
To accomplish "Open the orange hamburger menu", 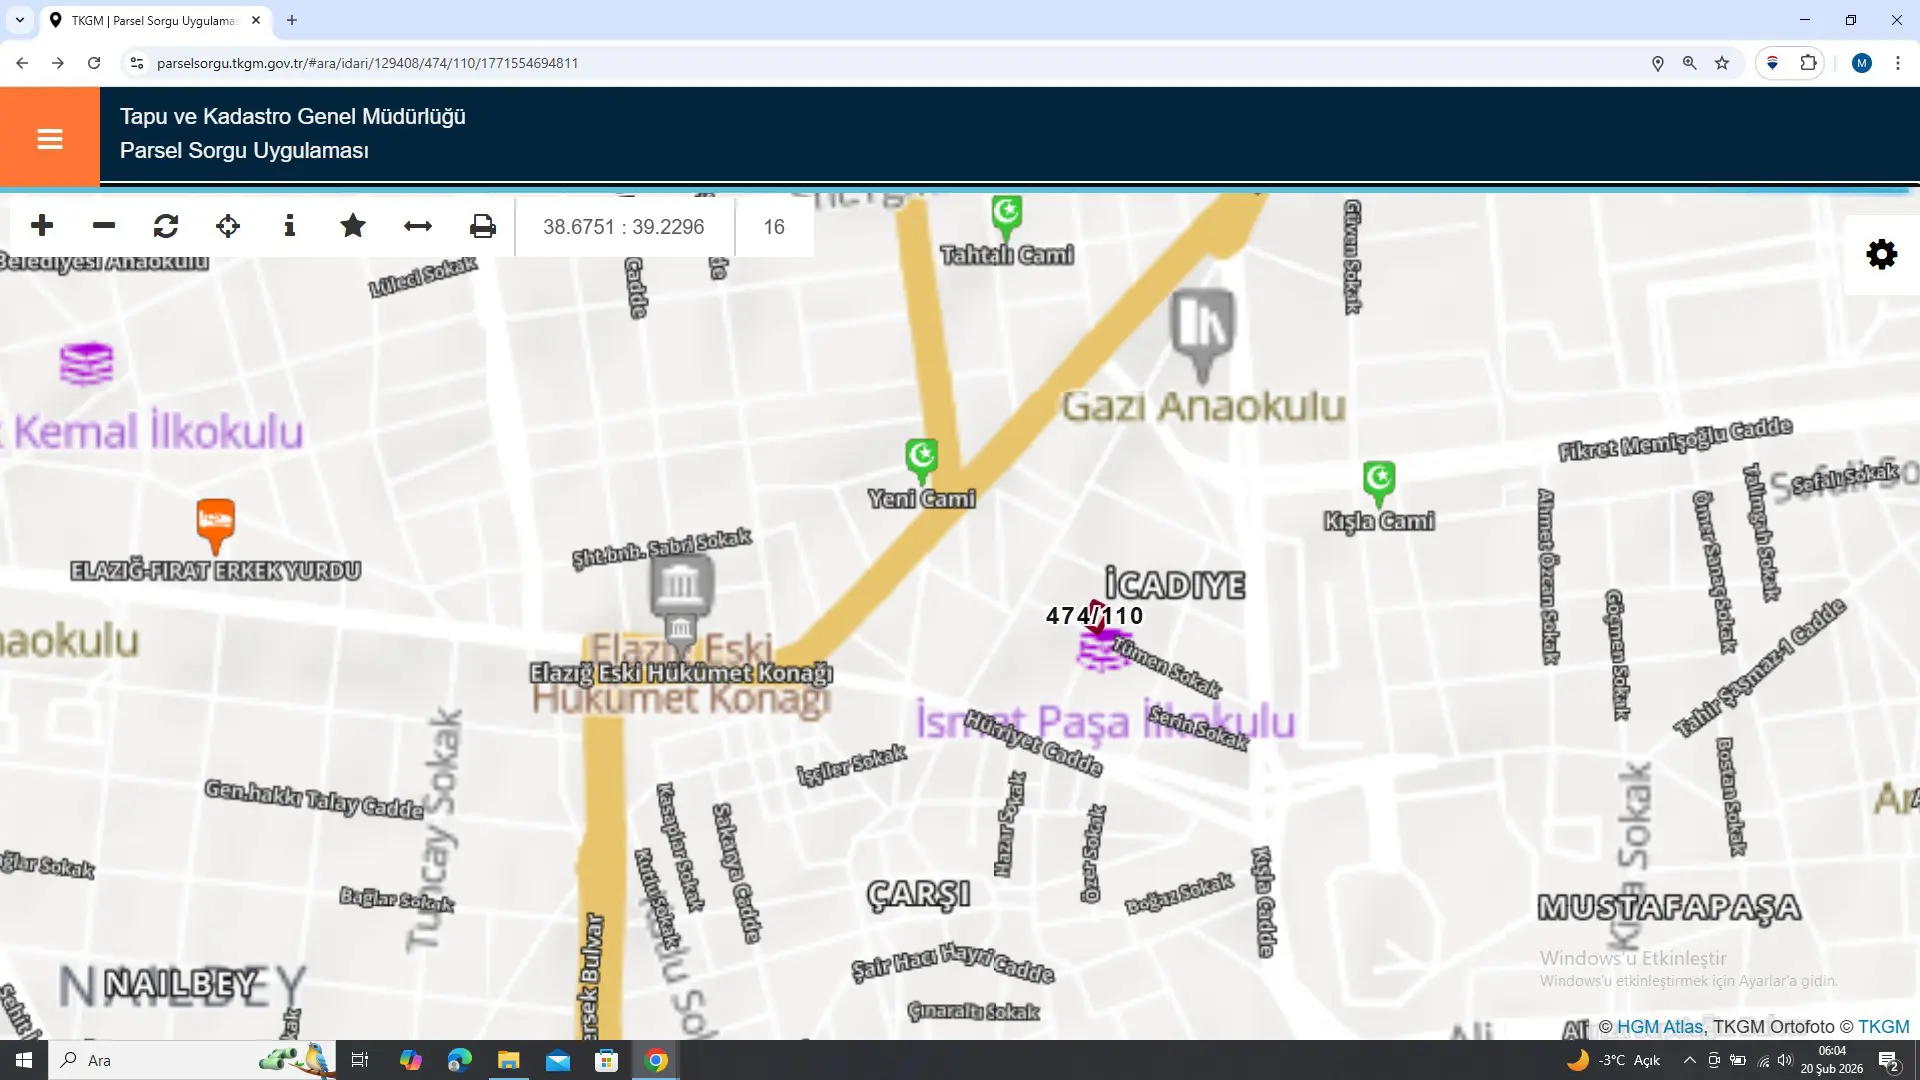I will (x=50, y=139).
